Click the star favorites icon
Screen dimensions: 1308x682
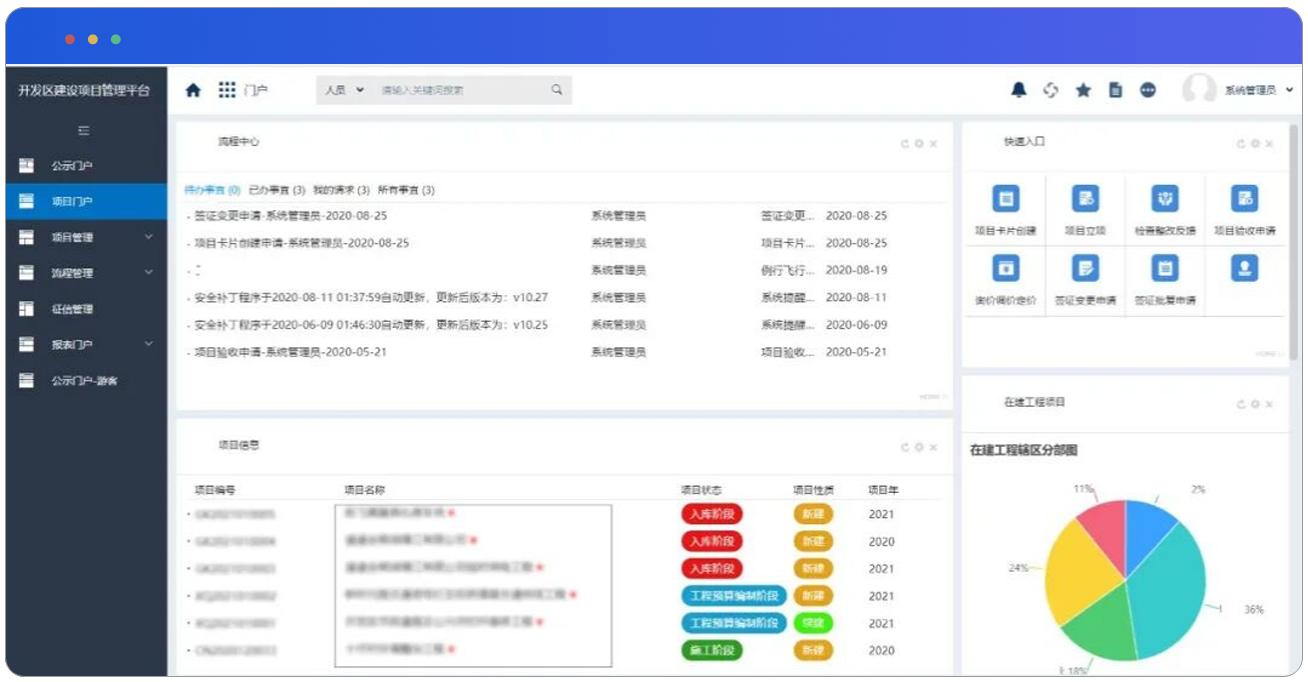coord(1083,90)
